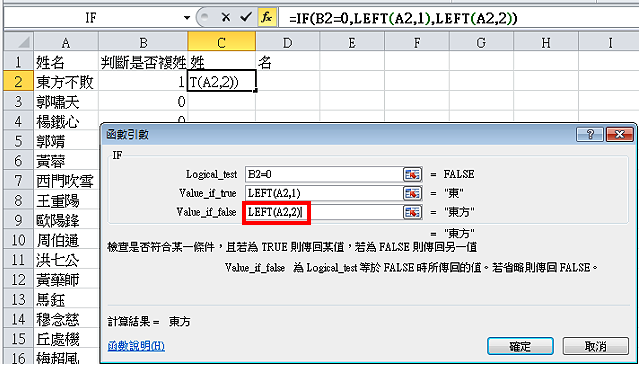Click the 取消 Cancel button

595,346
